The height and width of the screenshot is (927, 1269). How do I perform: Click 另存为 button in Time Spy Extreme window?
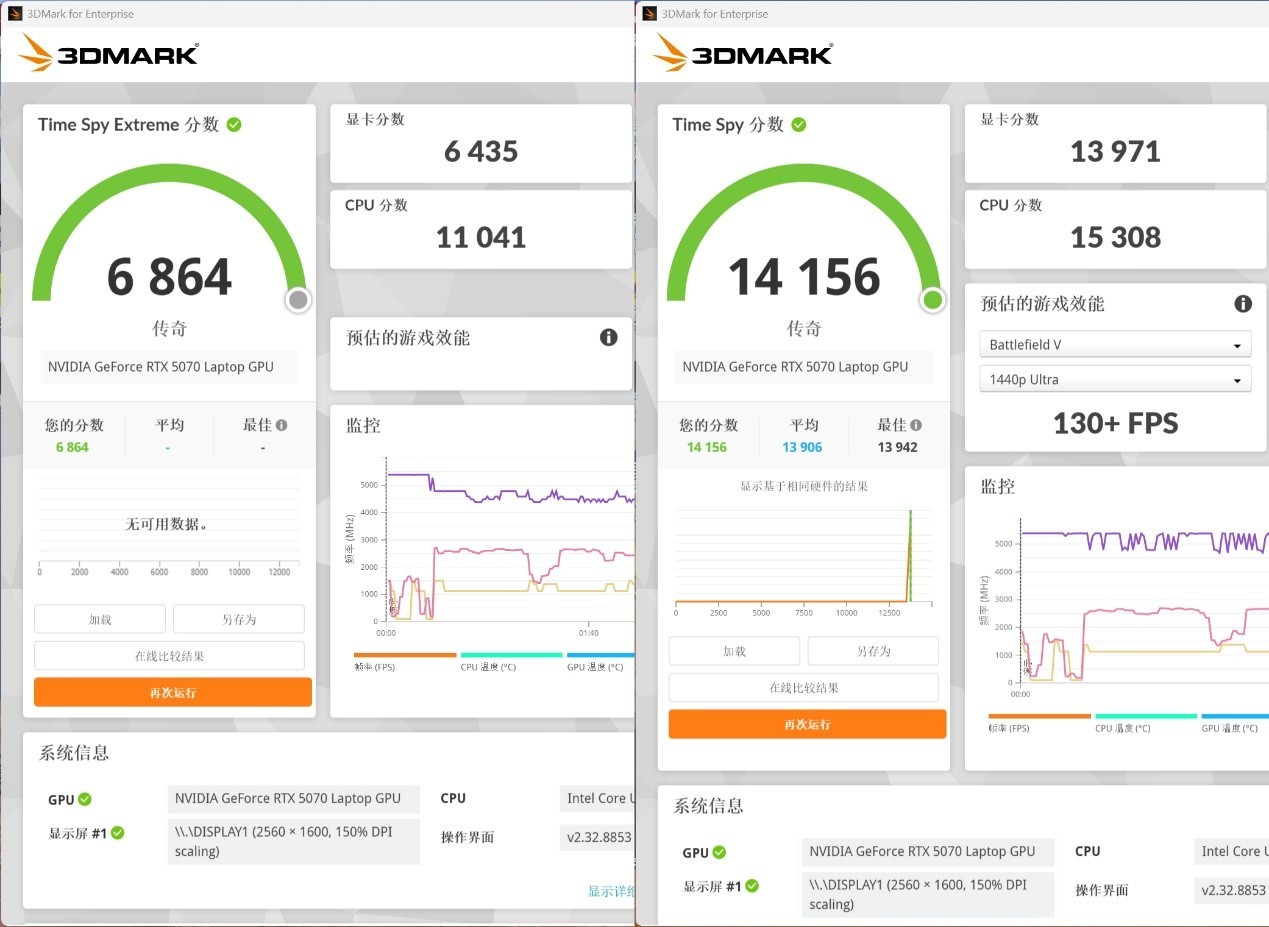point(239,619)
